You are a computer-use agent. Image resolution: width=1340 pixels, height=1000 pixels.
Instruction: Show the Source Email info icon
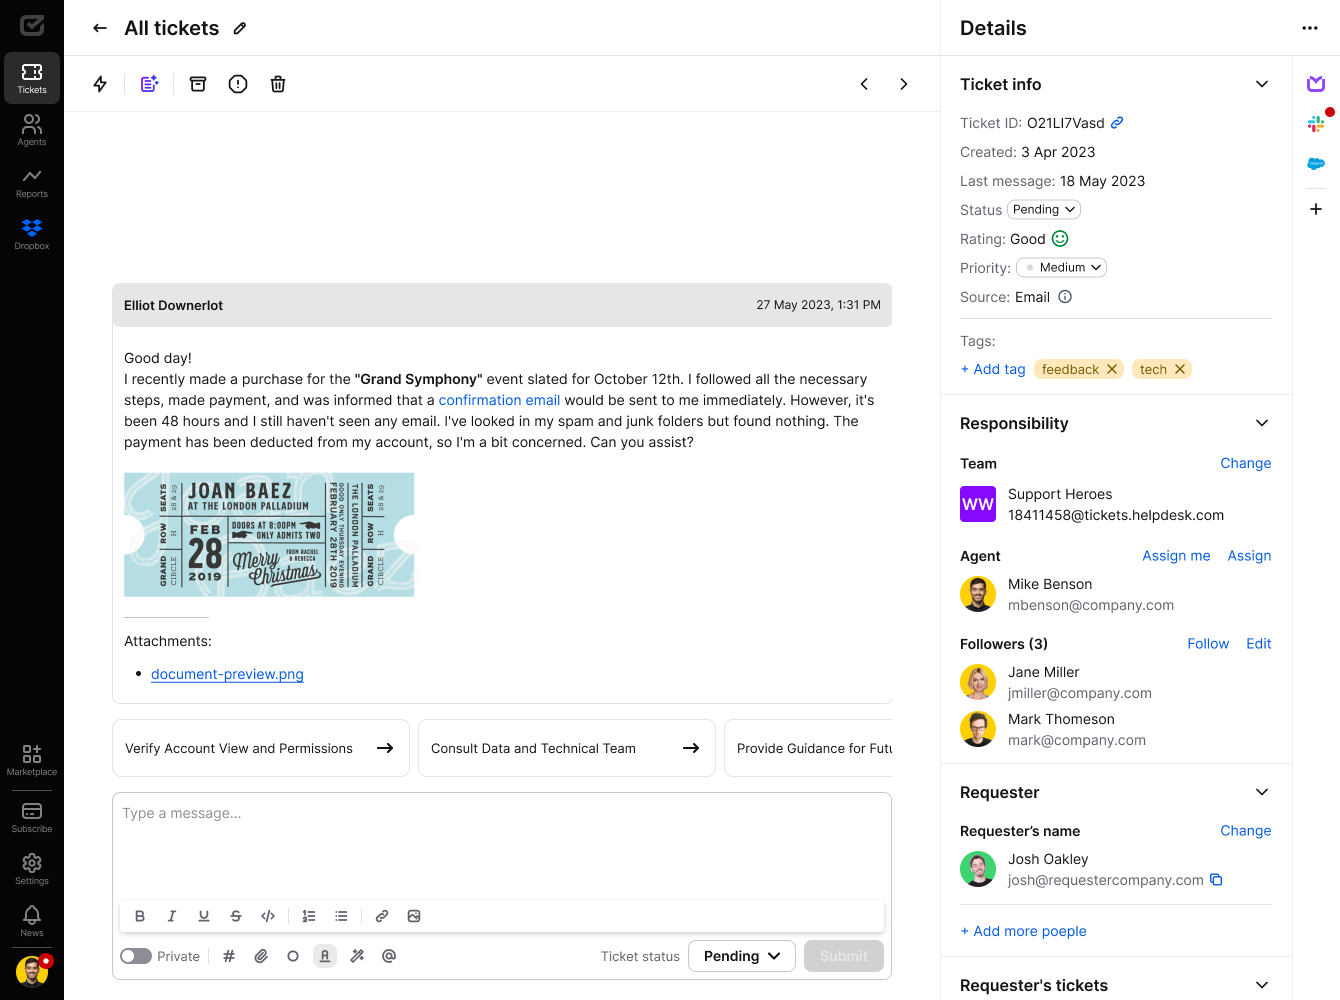[1065, 297]
